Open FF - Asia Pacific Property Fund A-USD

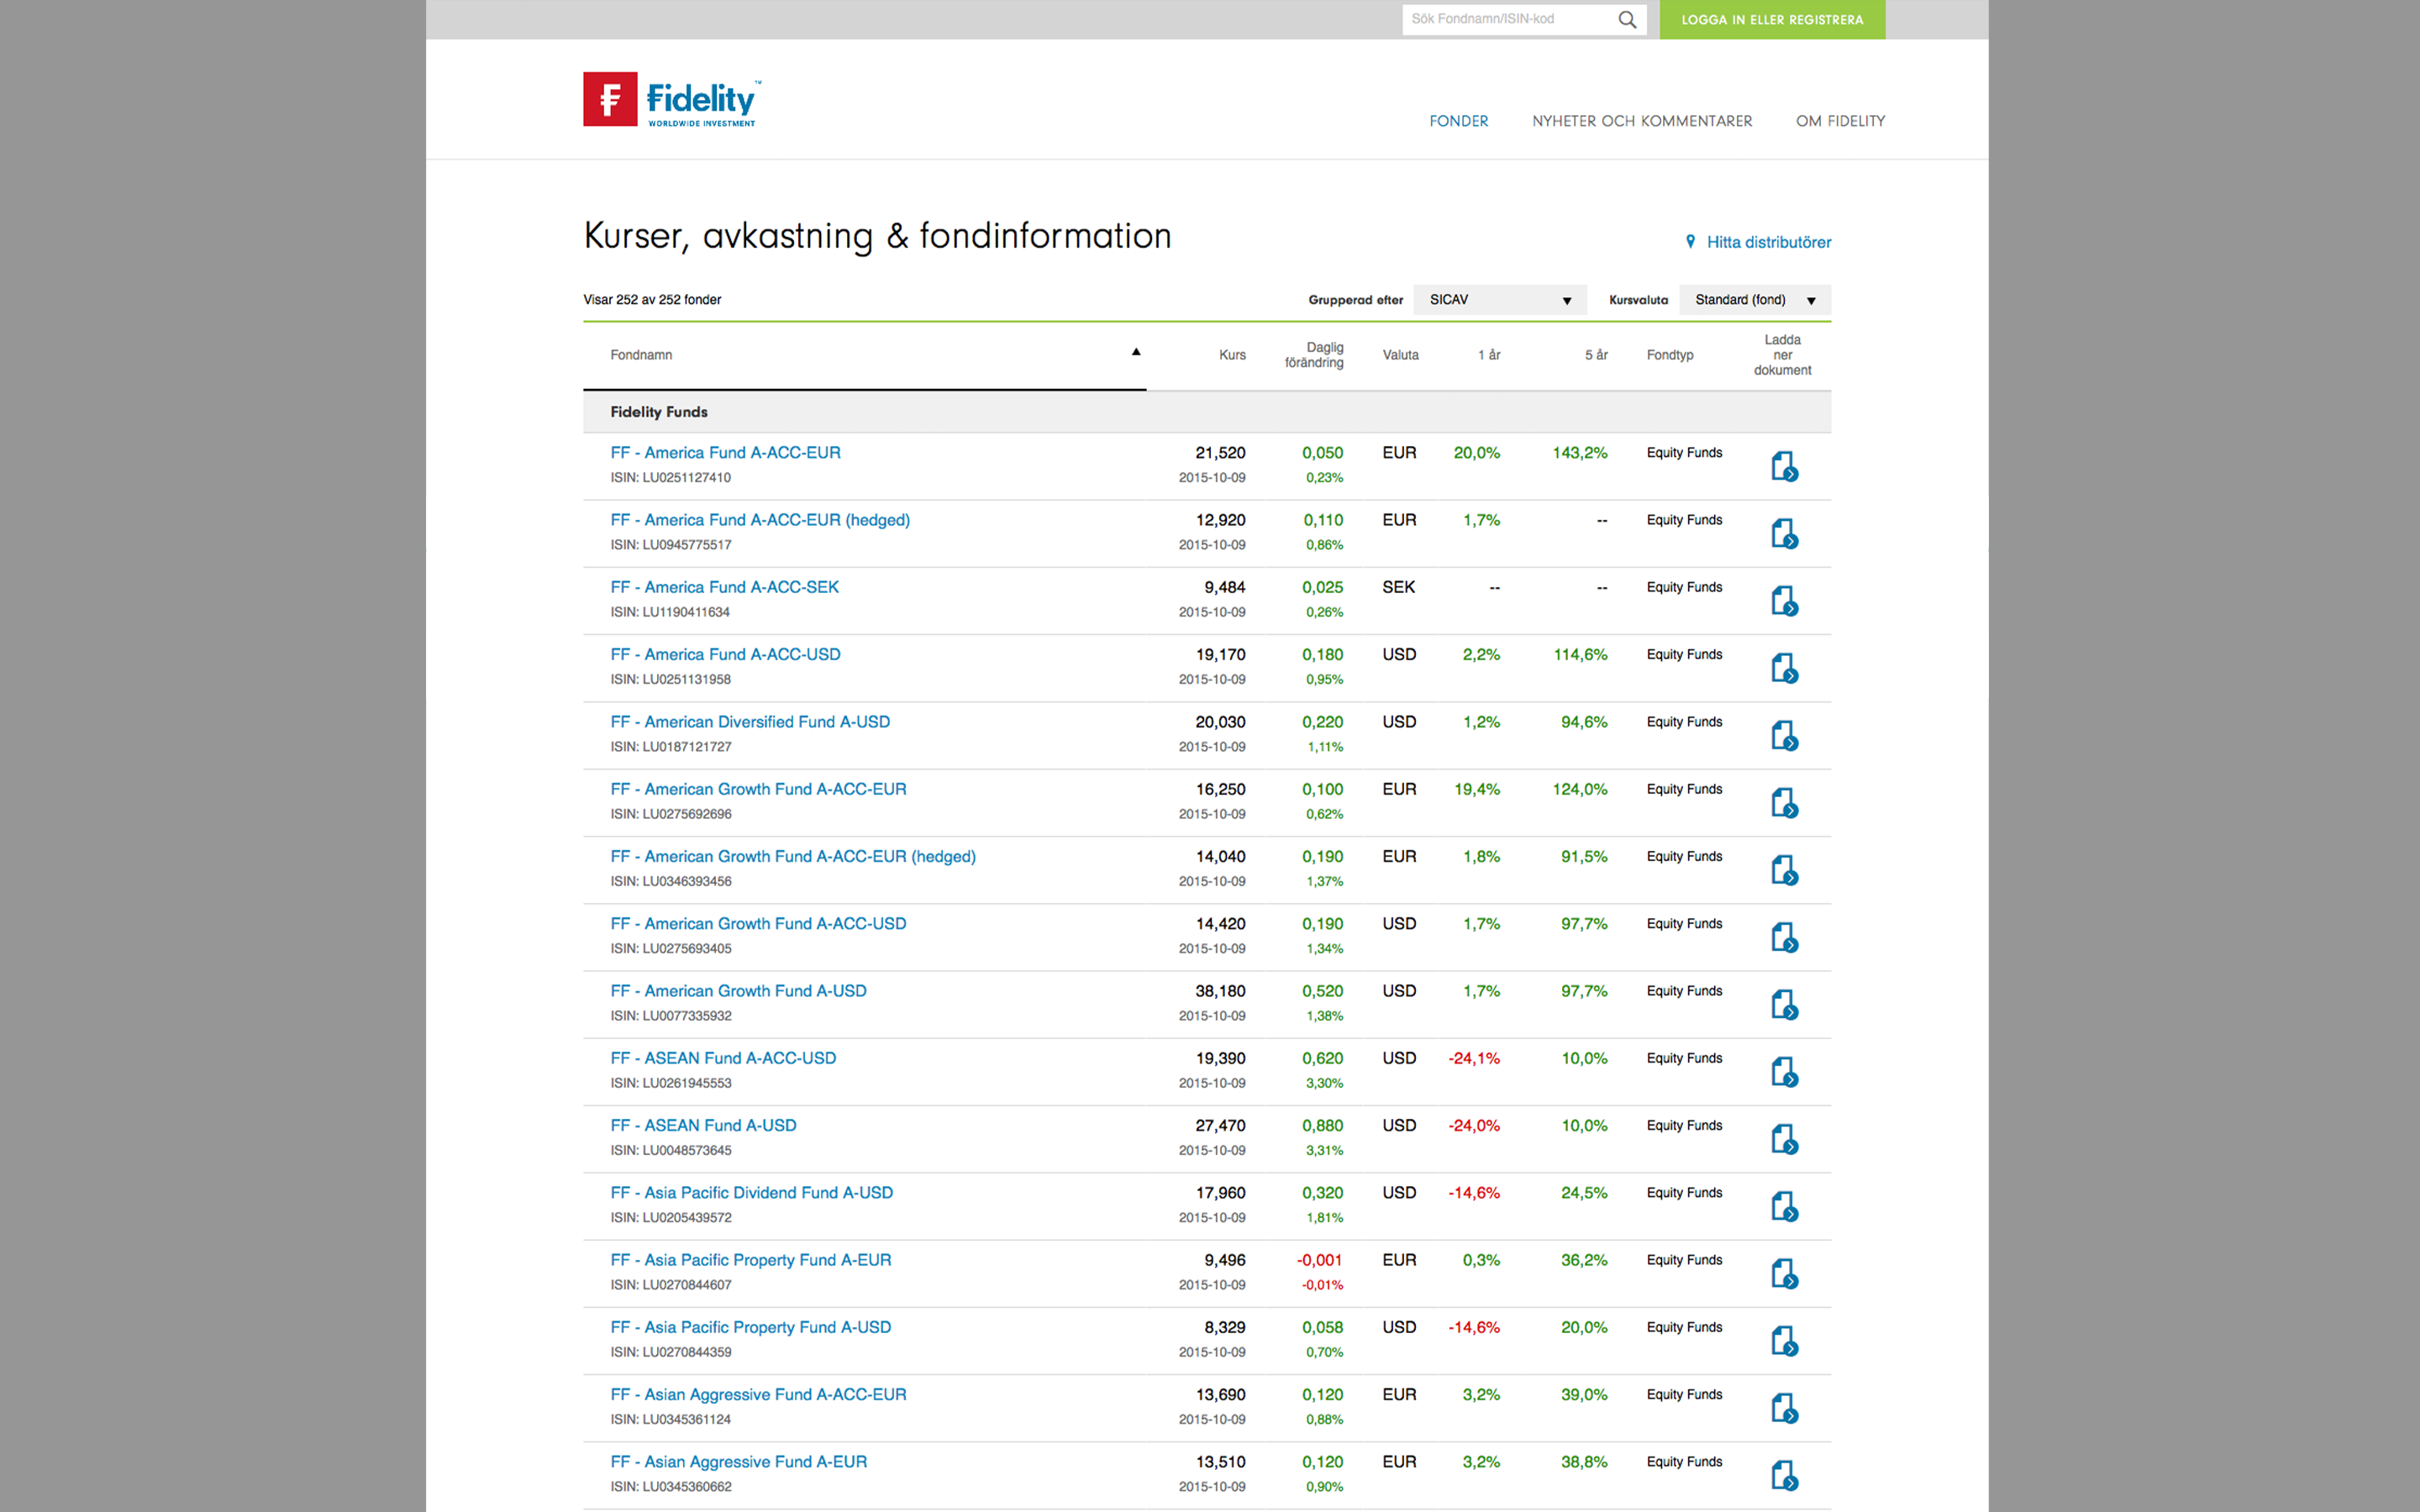tap(750, 1327)
